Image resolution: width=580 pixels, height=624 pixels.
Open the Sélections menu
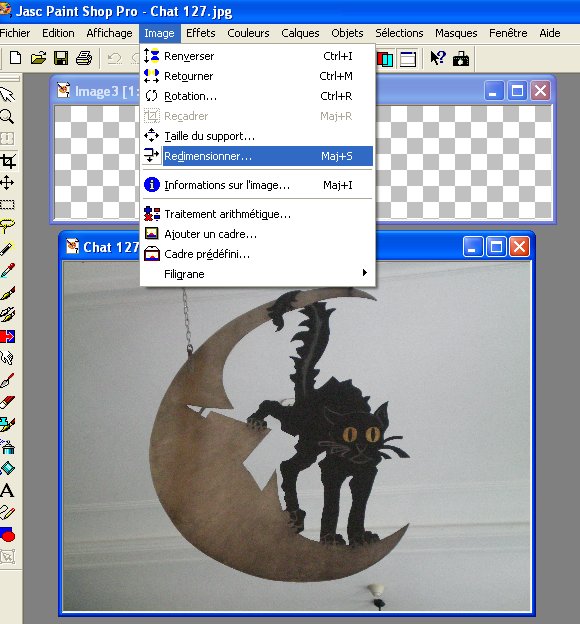click(x=399, y=33)
